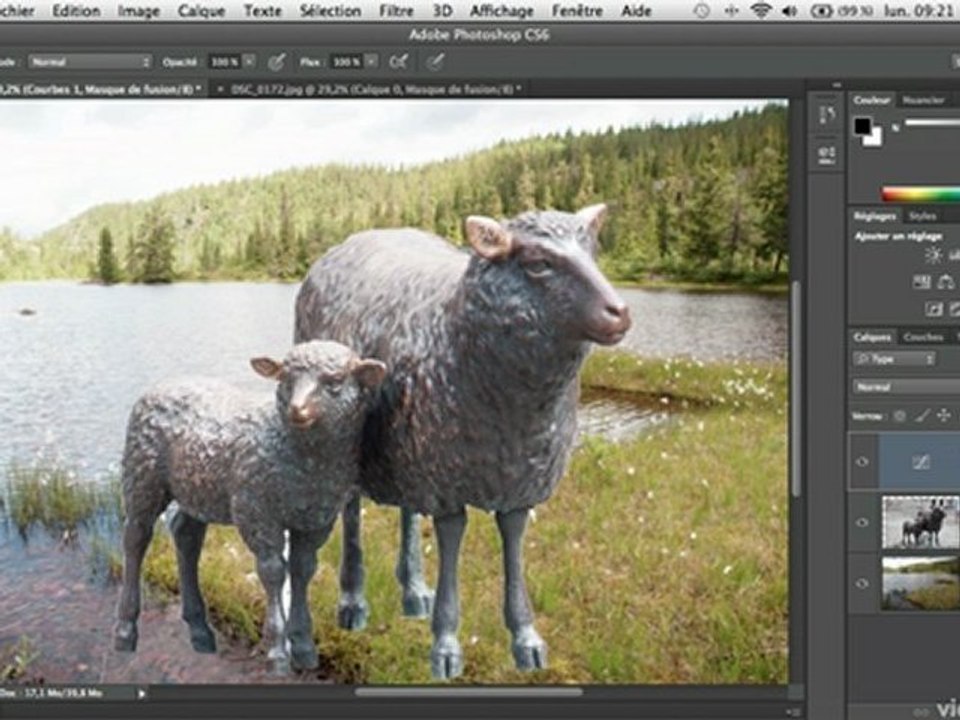Open the Image menu
The image size is (960, 720).
click(x=139, y=11)
